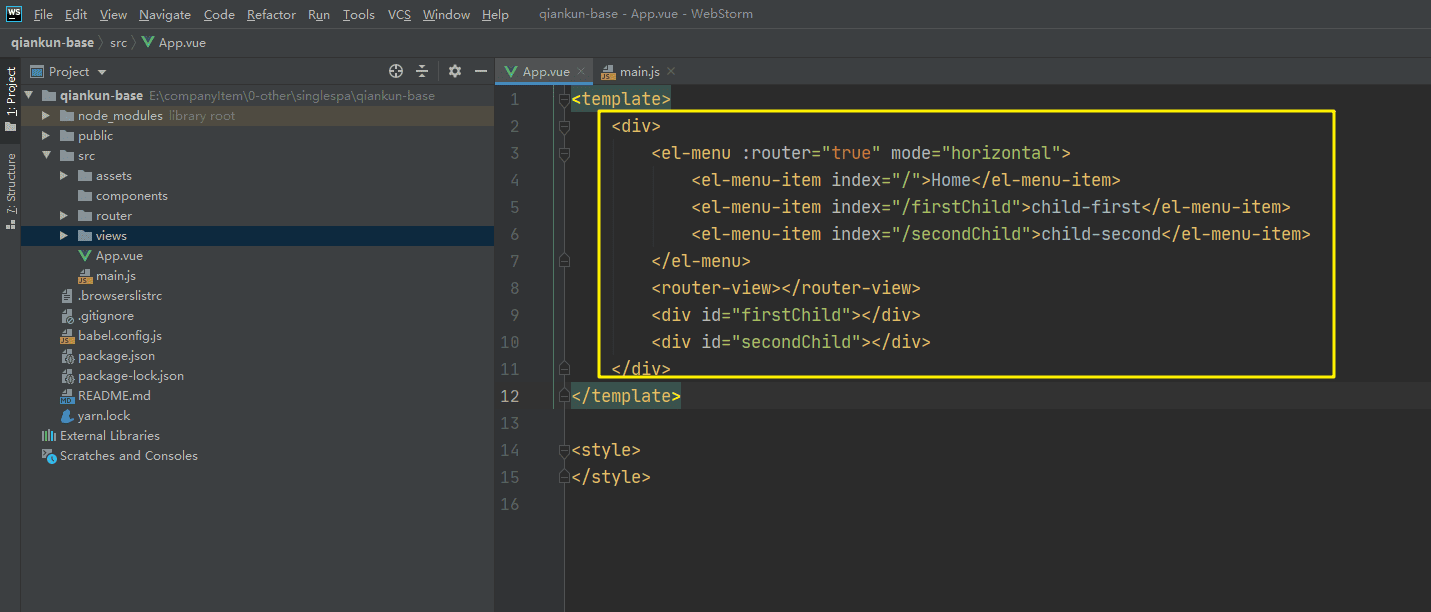
Task: Open Project panel settings gear
Action: [x=455, y=71]
